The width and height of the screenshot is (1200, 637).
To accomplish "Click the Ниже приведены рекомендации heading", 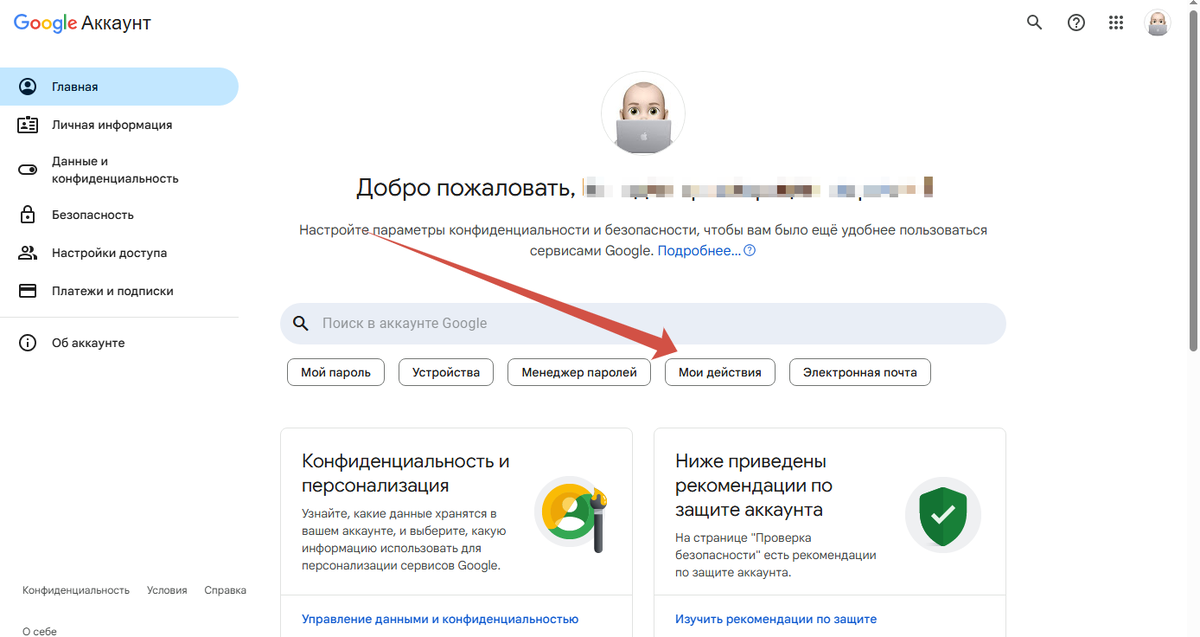I will [754, 485].
